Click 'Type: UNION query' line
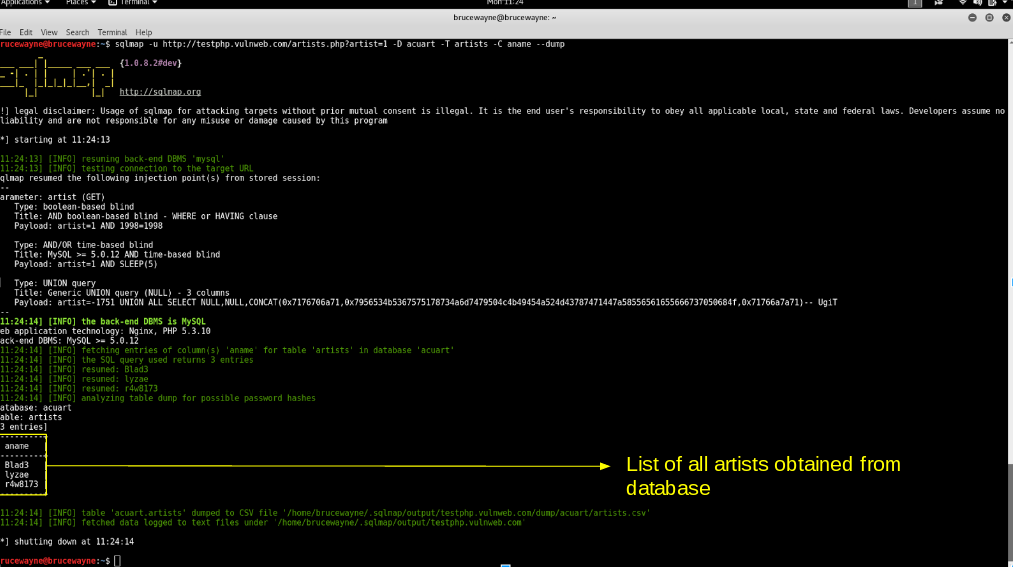This screenshot has width=1013, height=567. point(55,283)
